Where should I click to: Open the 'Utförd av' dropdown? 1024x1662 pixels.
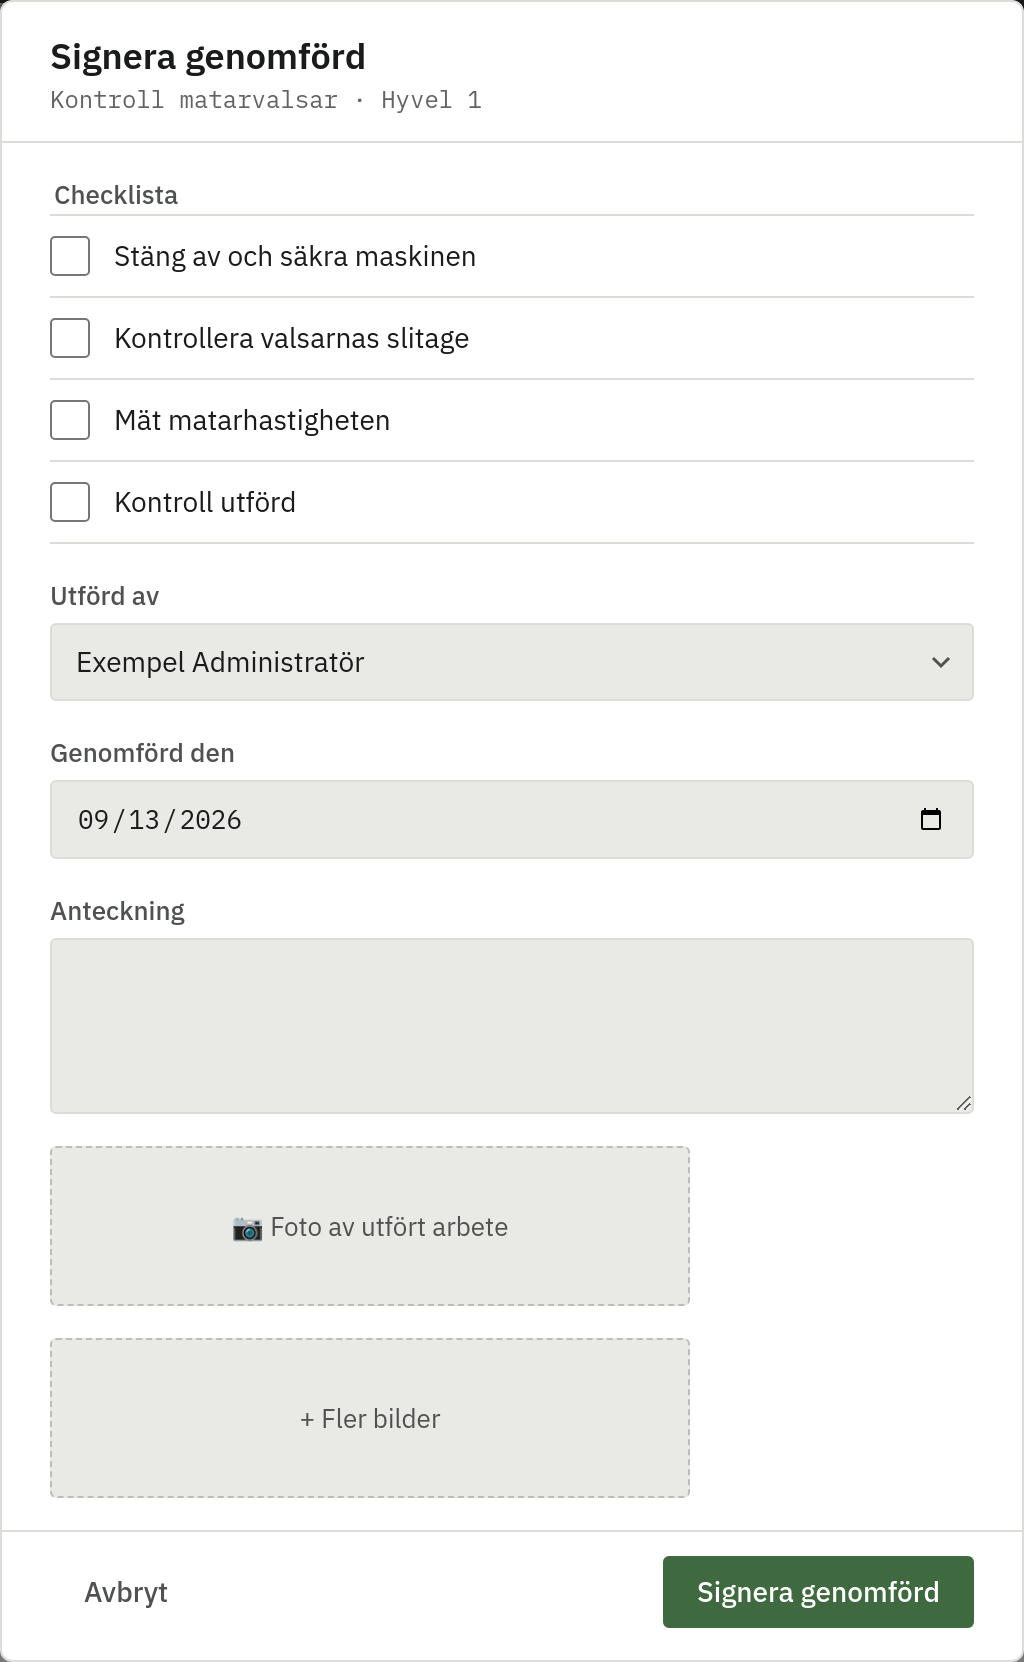[512, 662]
